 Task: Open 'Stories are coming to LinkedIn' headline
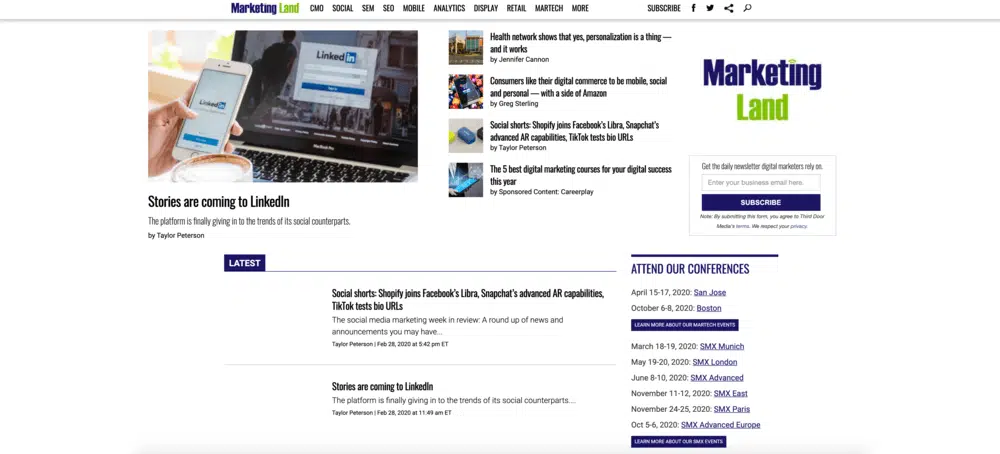pyautogui.click(x=219, y=202)
